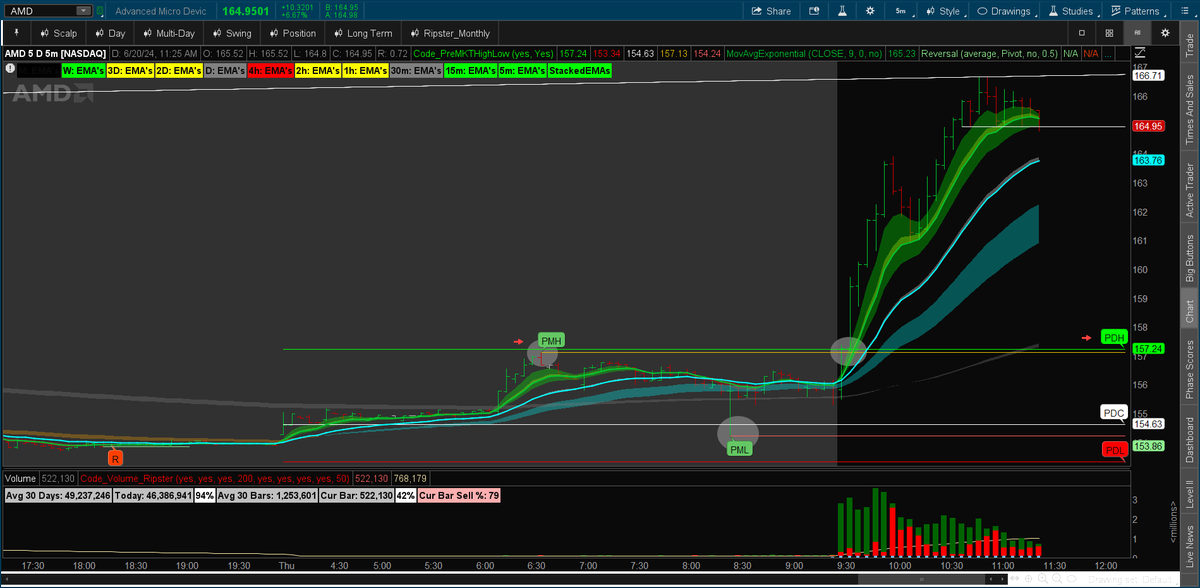This screenshot has width=1200, height=588.
Task: Switch to four-cell grid layout icon
Action: (1109, 33)
